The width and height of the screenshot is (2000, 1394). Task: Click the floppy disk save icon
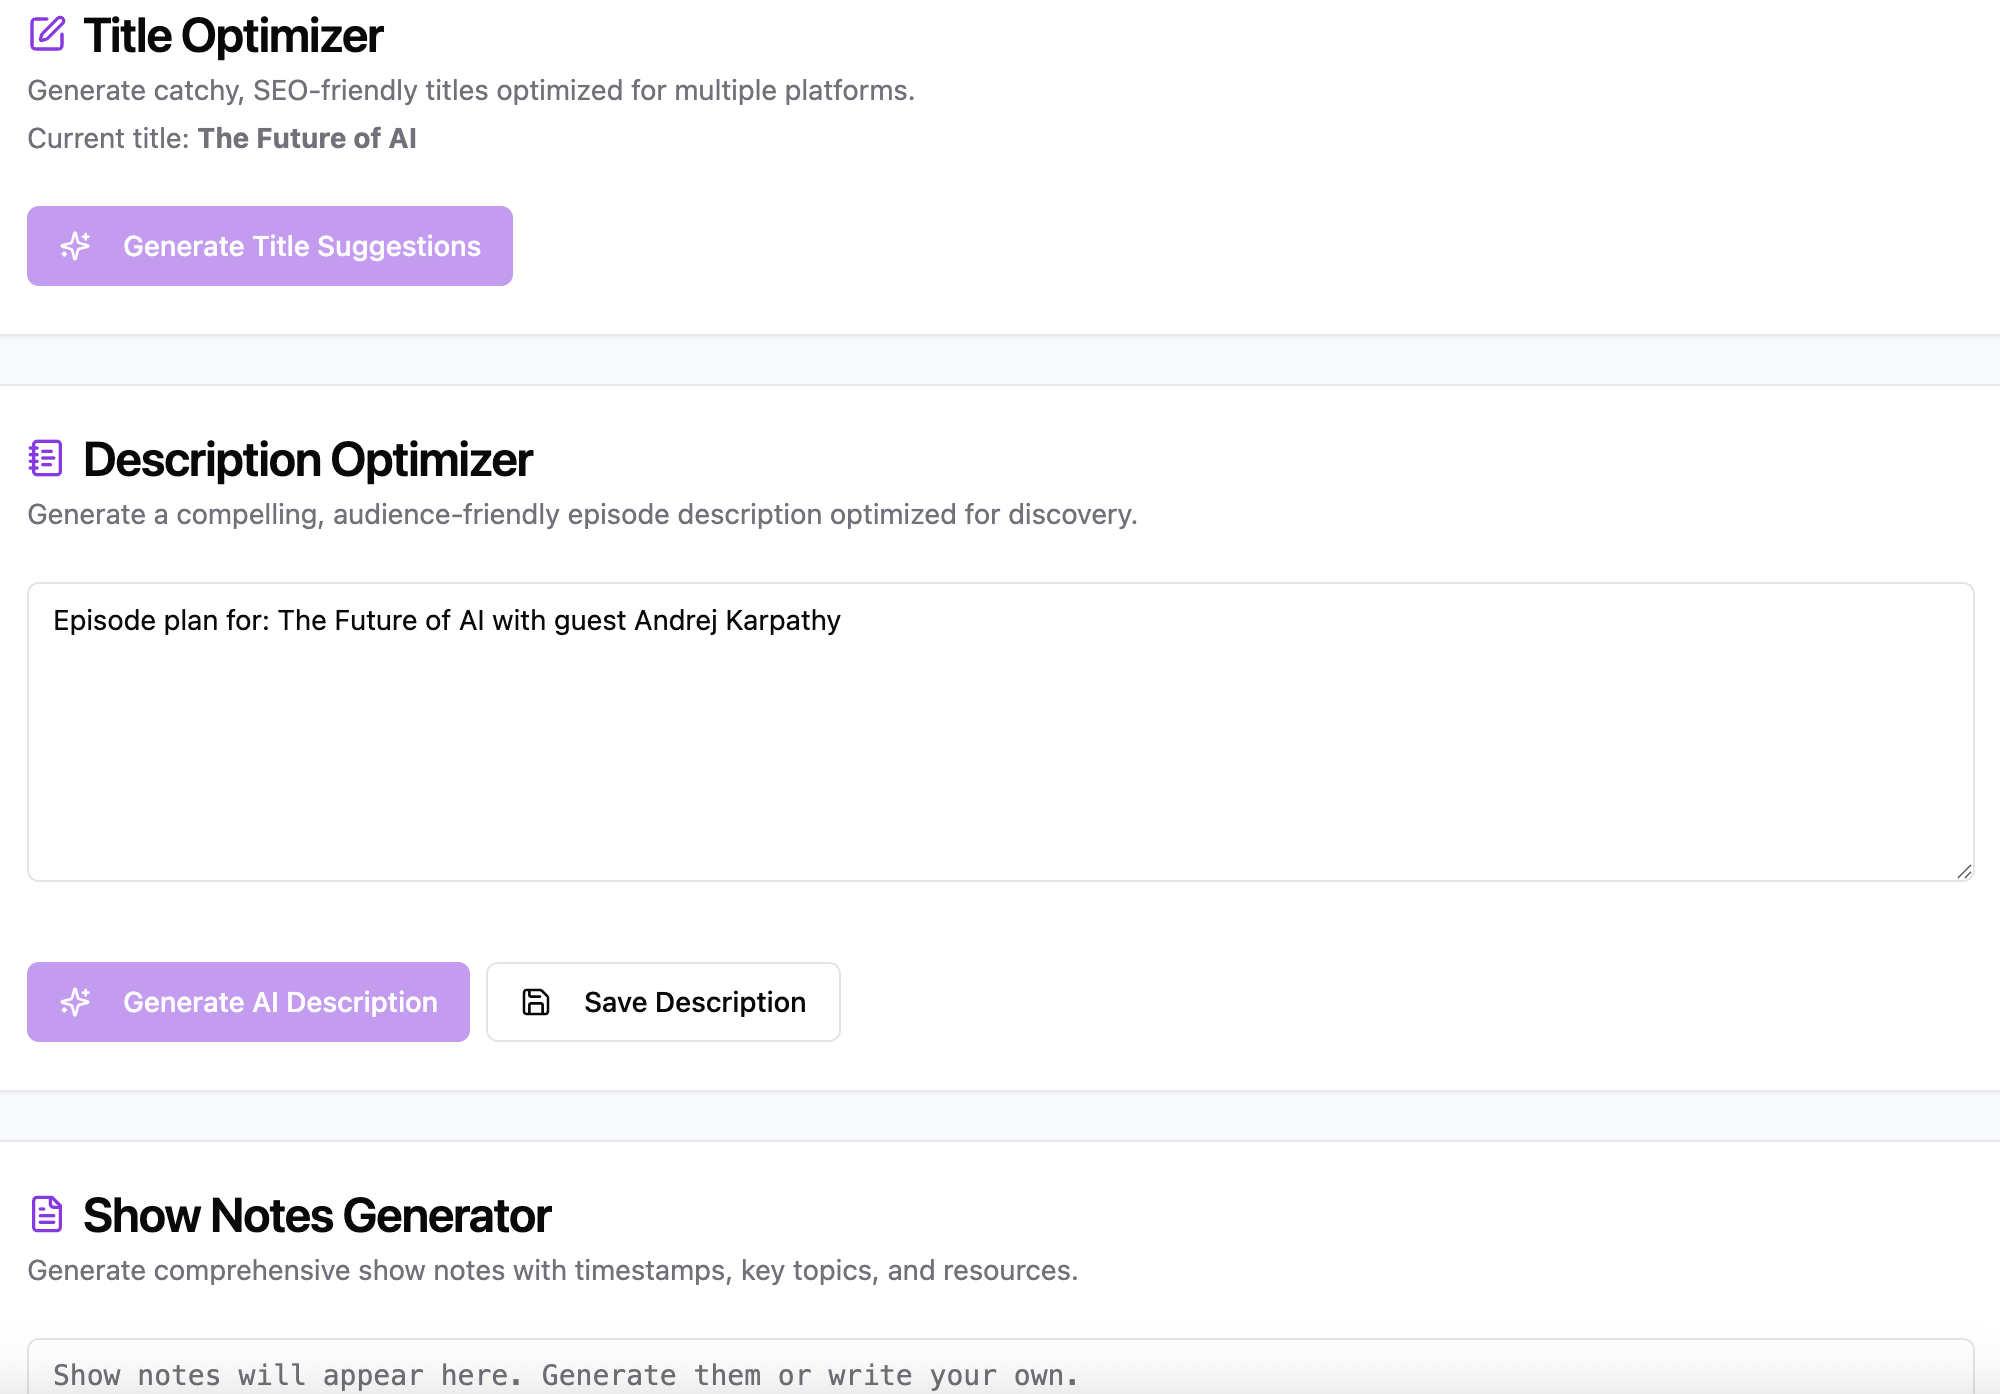536,1002
